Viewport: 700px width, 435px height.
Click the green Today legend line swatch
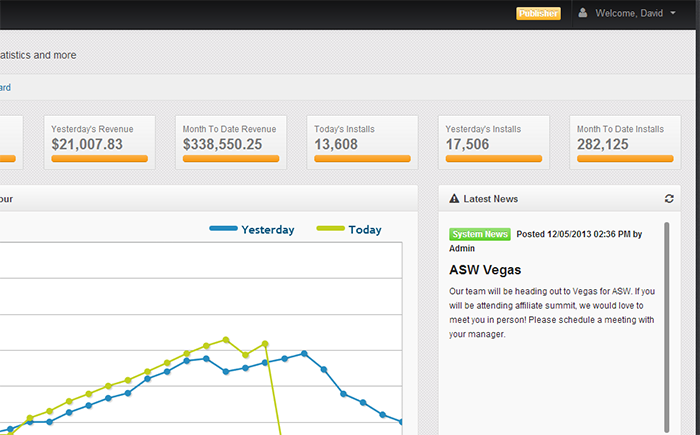(330, 228)
